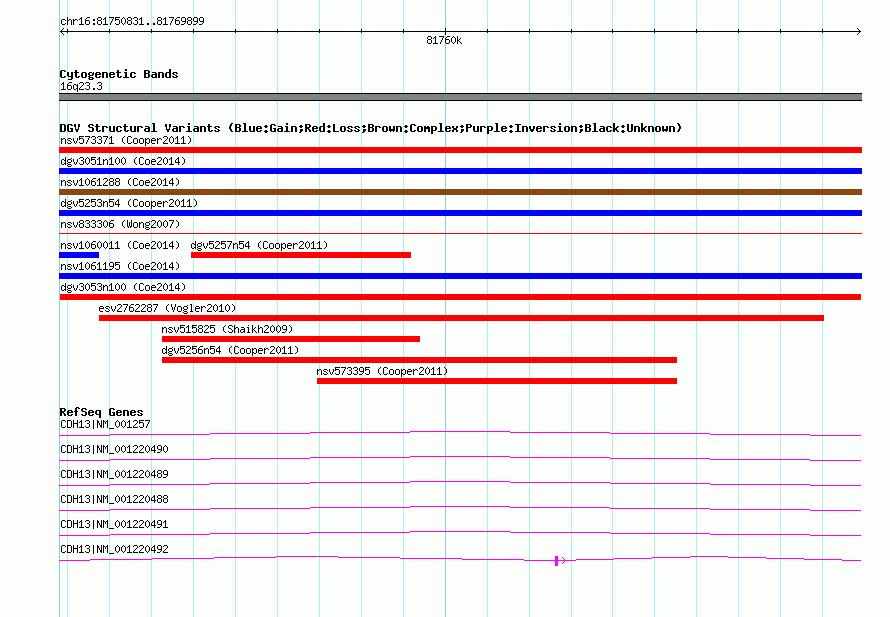This screenshot has height=617, width=890.
Task: Click the thin red nsv833306 line
Action: click(x=460, y=233)
